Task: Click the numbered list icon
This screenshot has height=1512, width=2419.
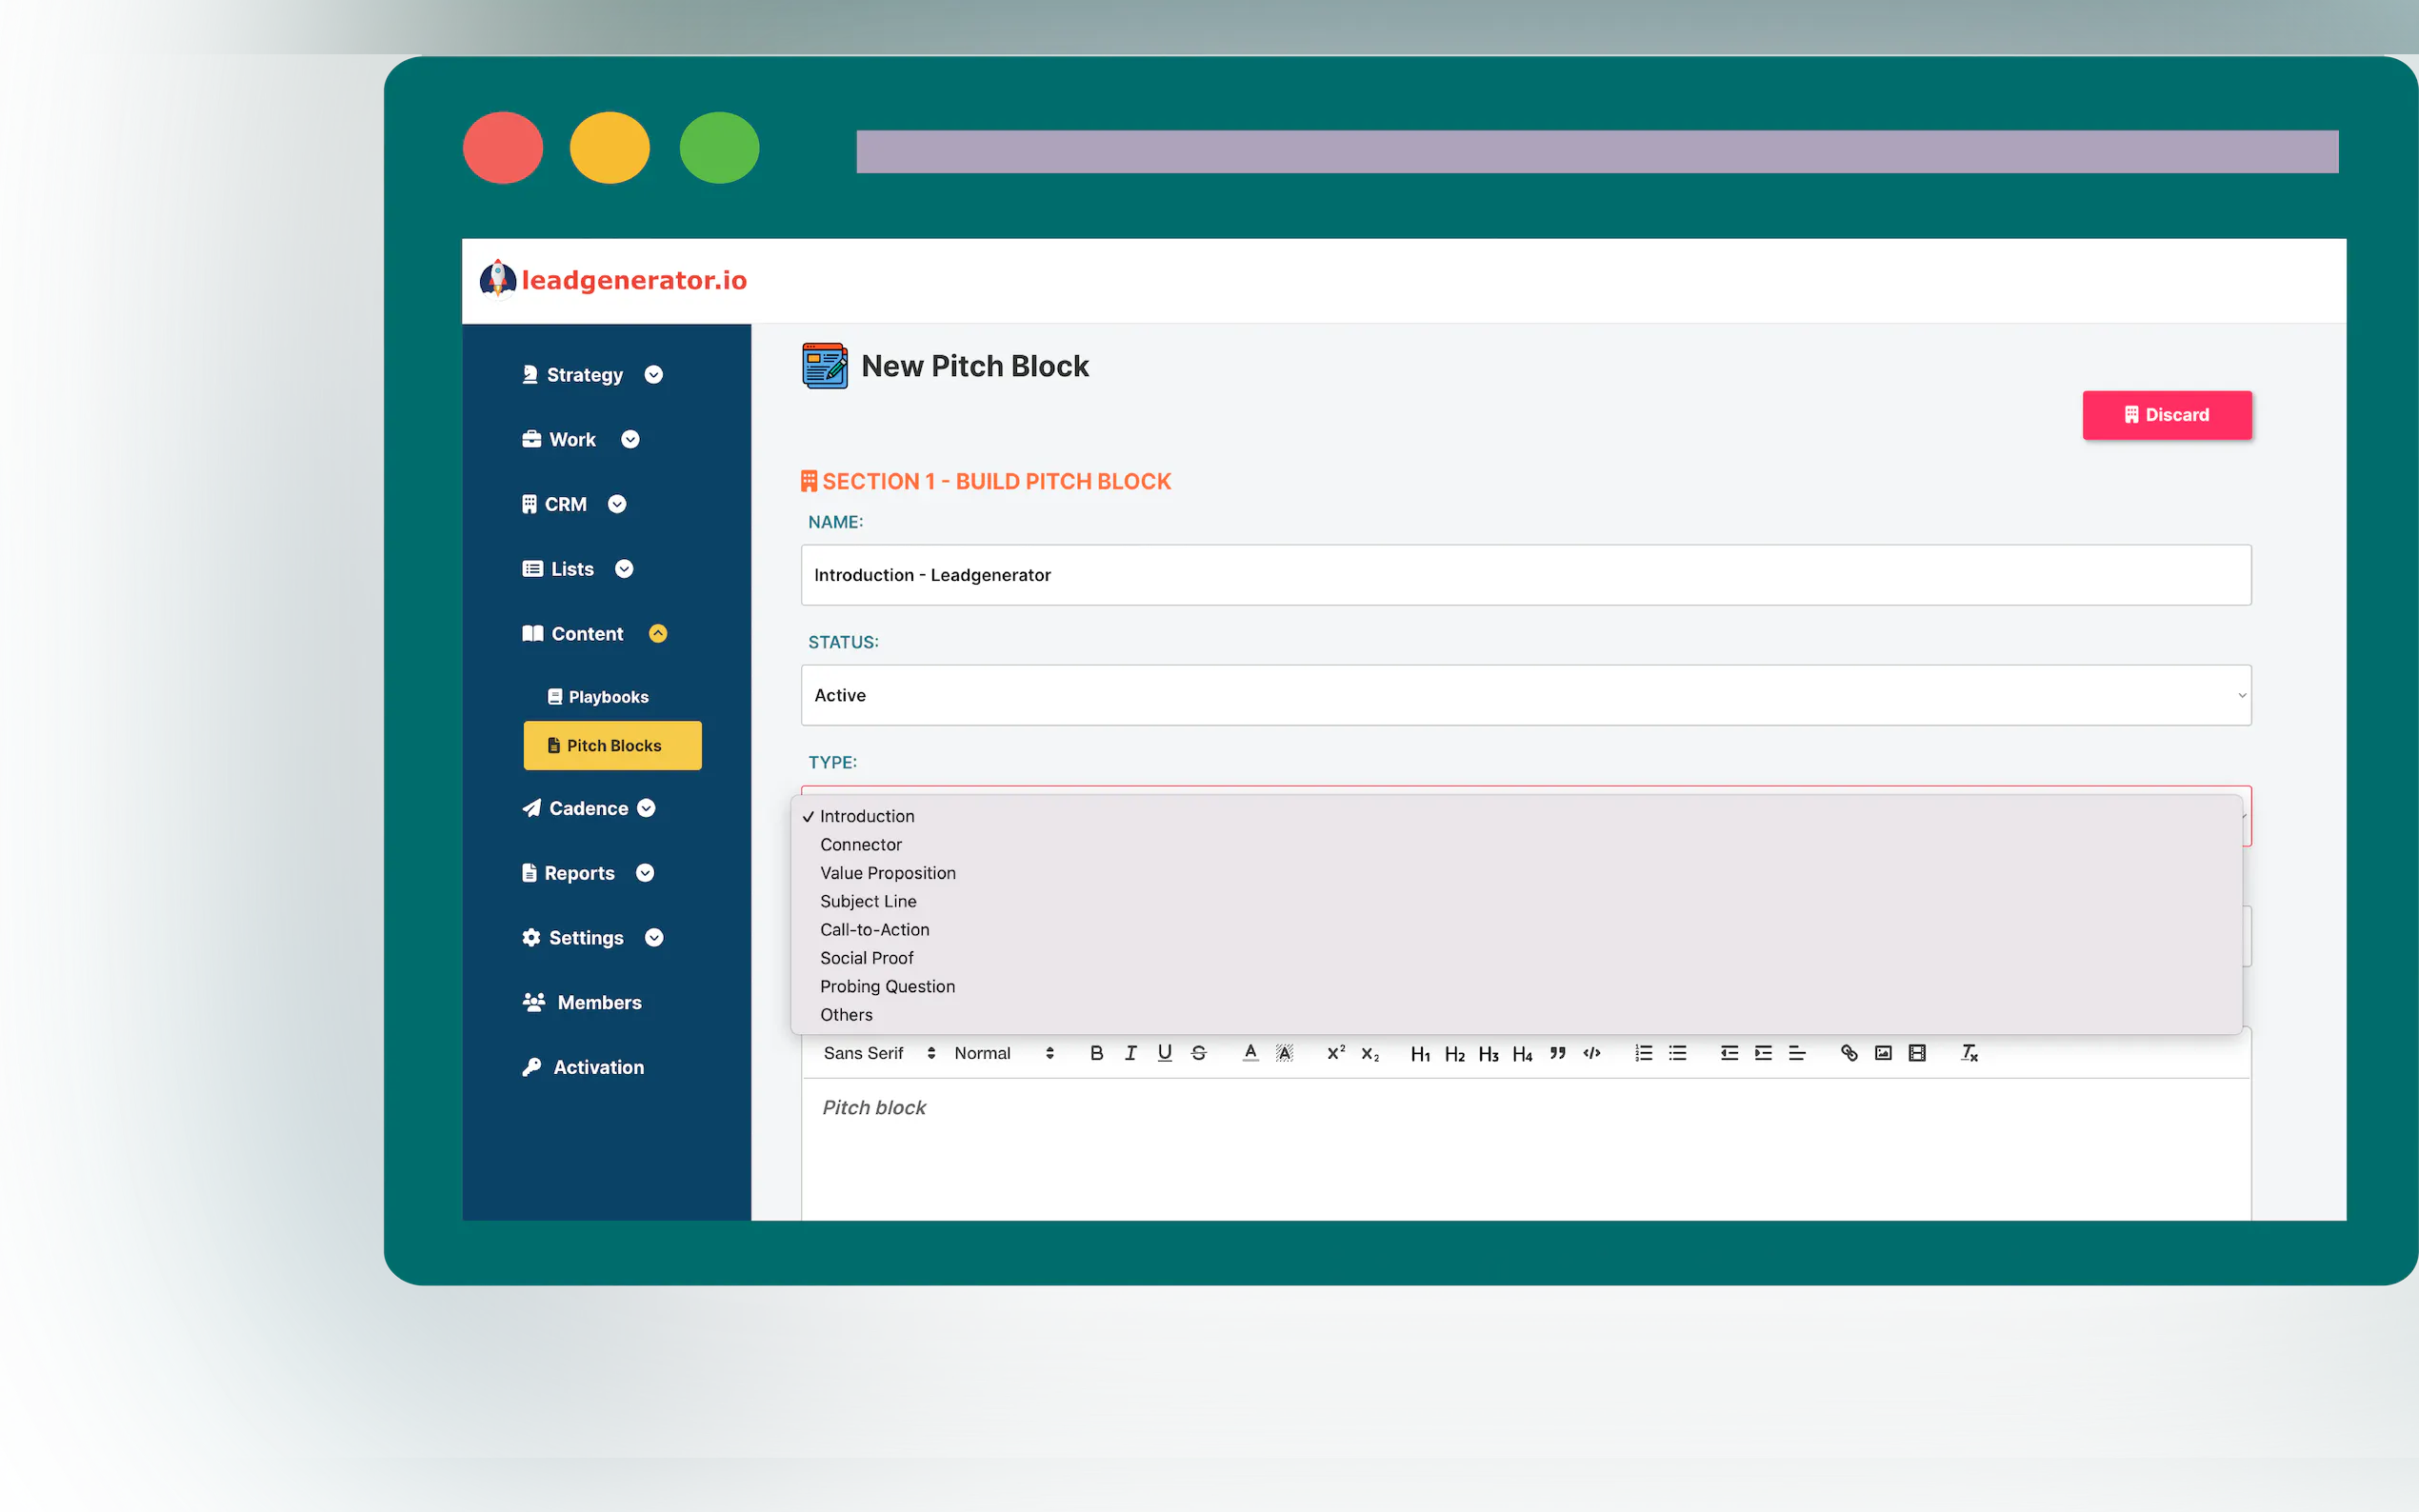Action: [x=1643, y=1053]
